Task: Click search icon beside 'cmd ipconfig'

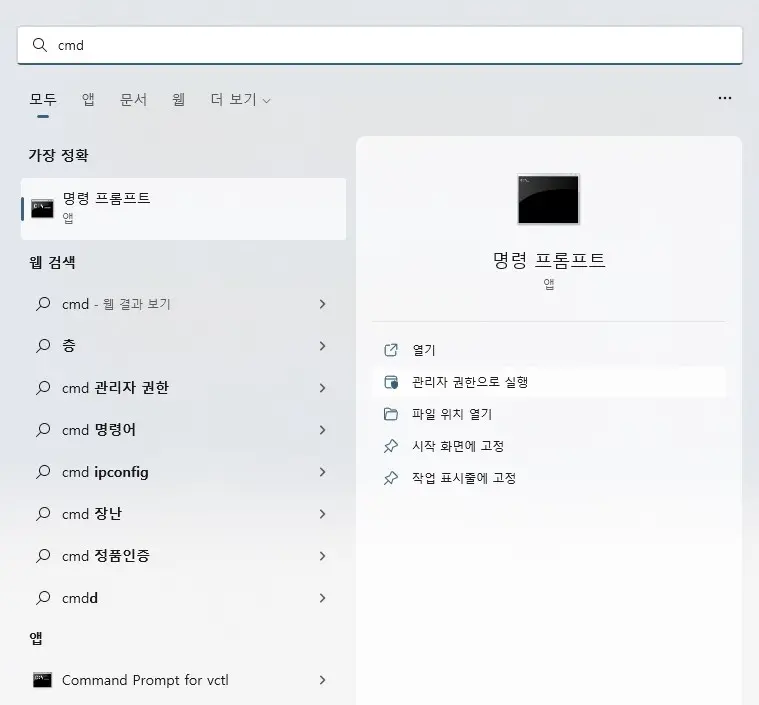Action: pyautogui.click(x=43, y=472)
